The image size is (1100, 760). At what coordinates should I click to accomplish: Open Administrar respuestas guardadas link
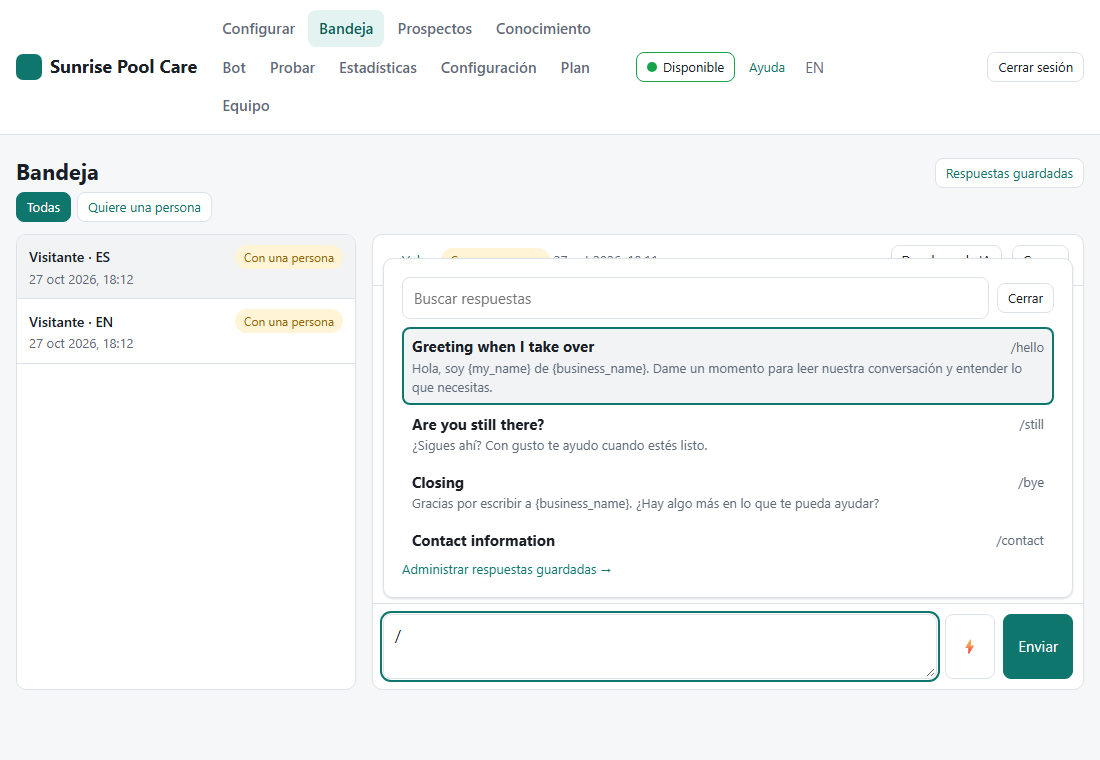coord(507,570)
